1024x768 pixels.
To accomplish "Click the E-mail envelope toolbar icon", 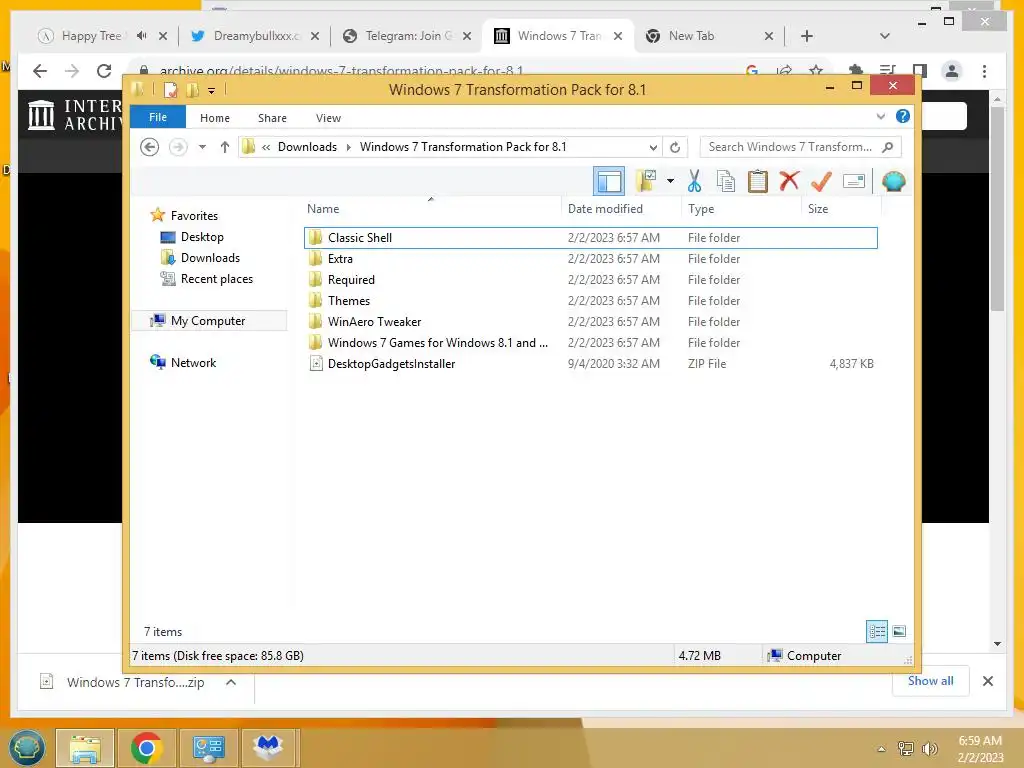I will pyautogui.click(x=854, y=181).
